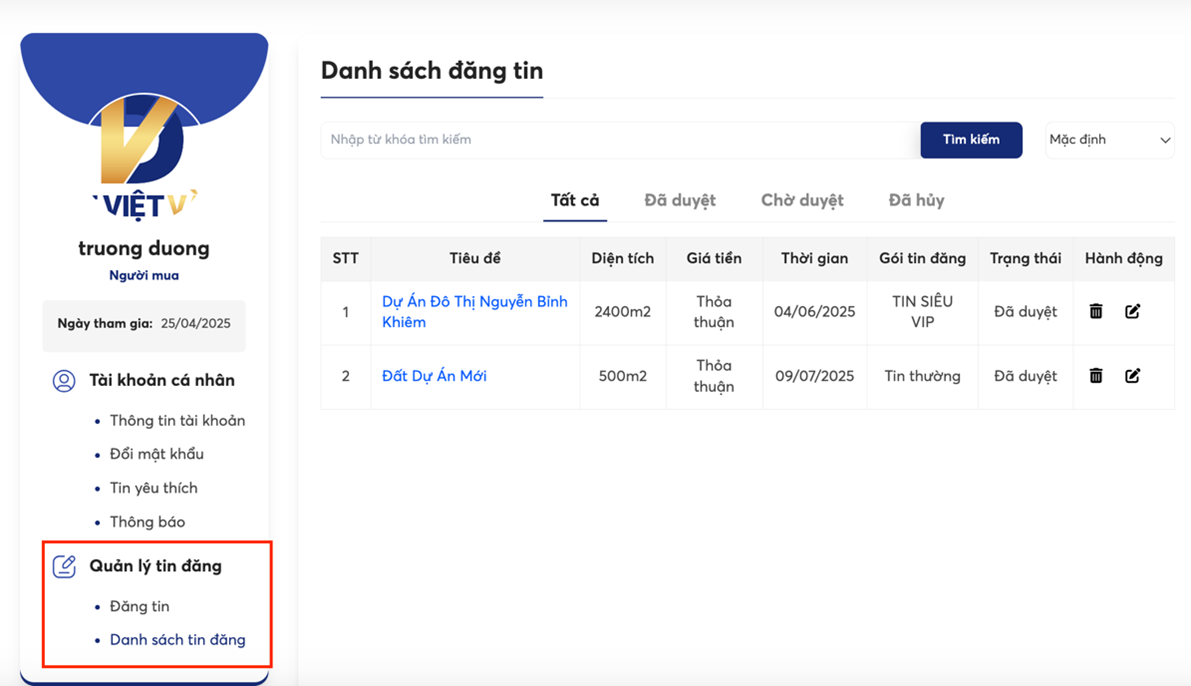The image size is (1191, 686).
Task: Click the 500m2 area cell
Action: [623, 376]
